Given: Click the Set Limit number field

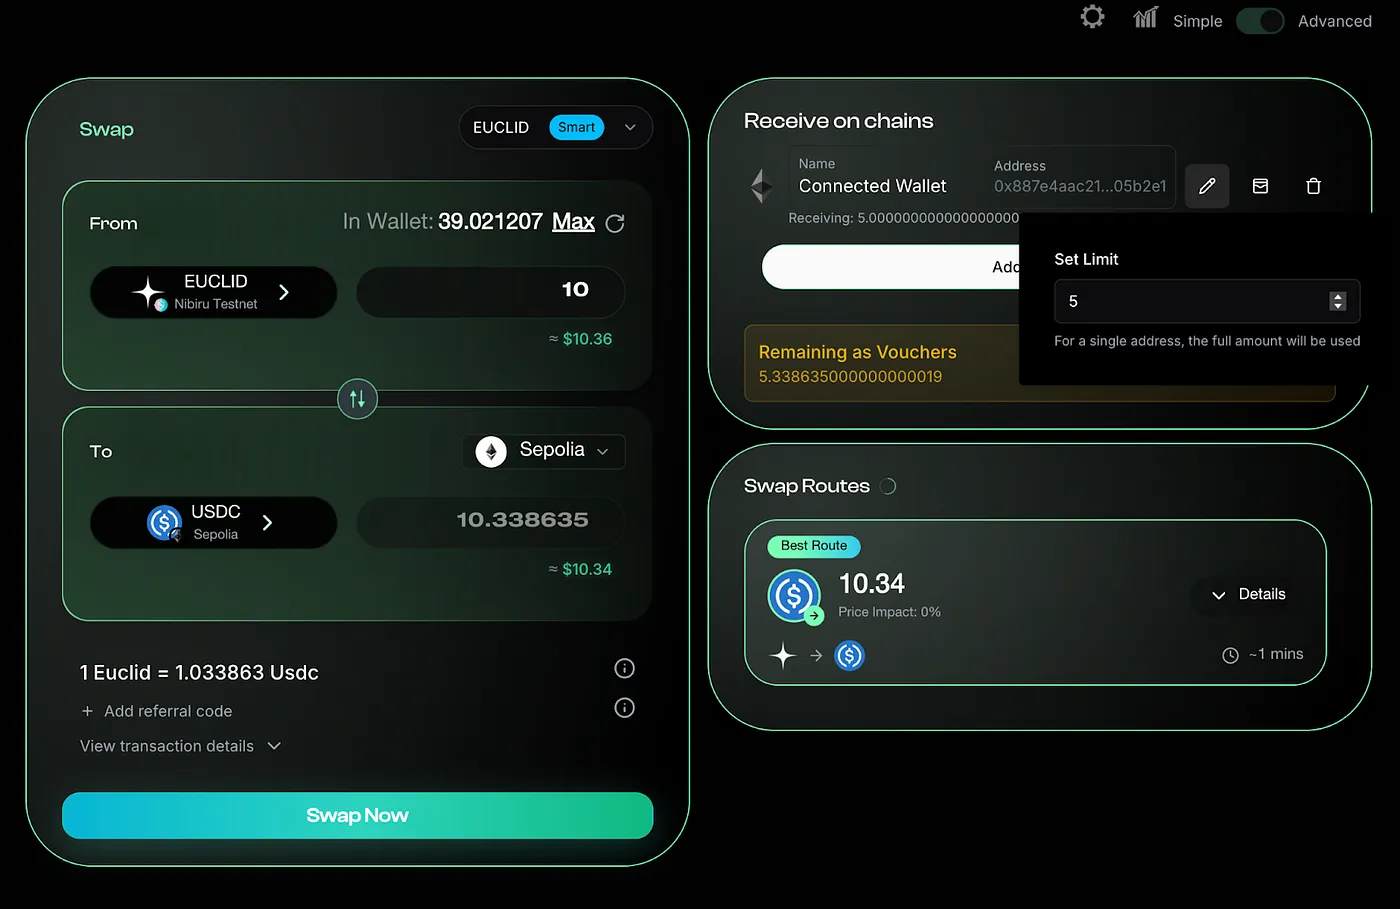Looking at the screenshot, I should (1207, 301).
